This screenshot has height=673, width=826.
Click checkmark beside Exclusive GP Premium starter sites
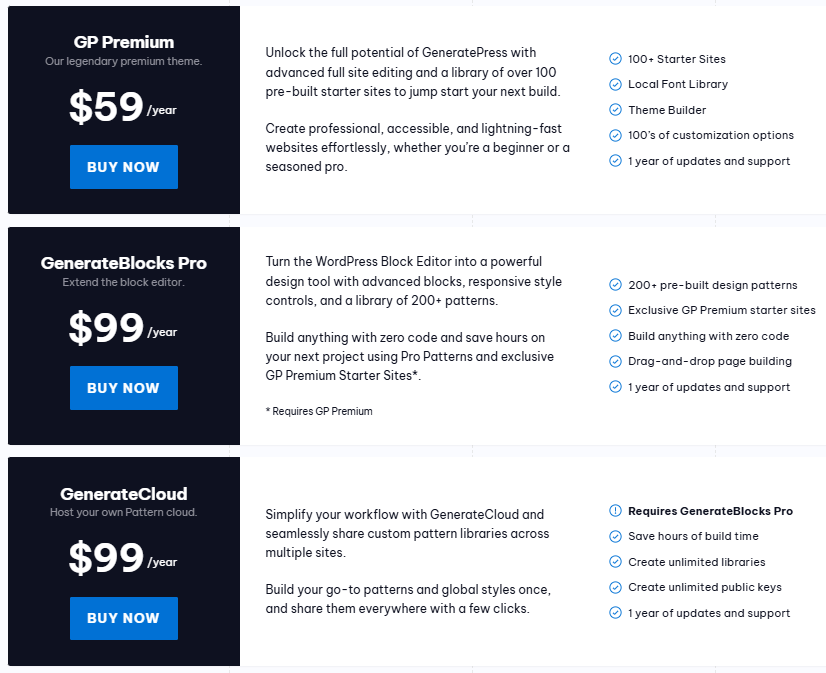pos(615,310)
